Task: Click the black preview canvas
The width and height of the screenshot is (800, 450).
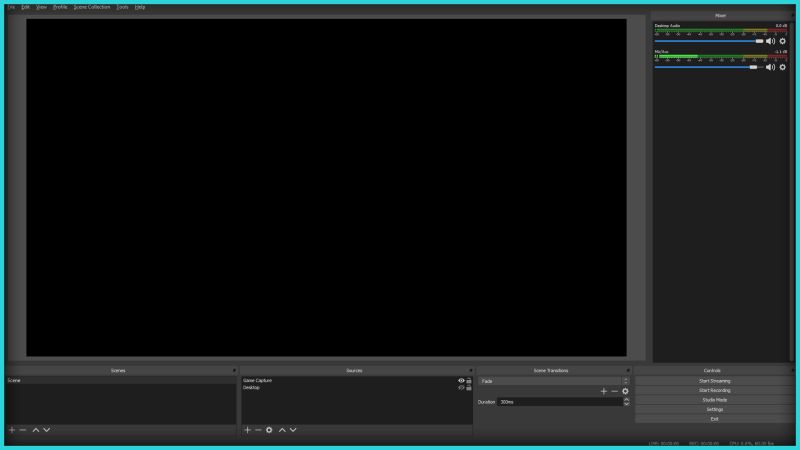Action: pyautogui.click(x=327, y=188)
